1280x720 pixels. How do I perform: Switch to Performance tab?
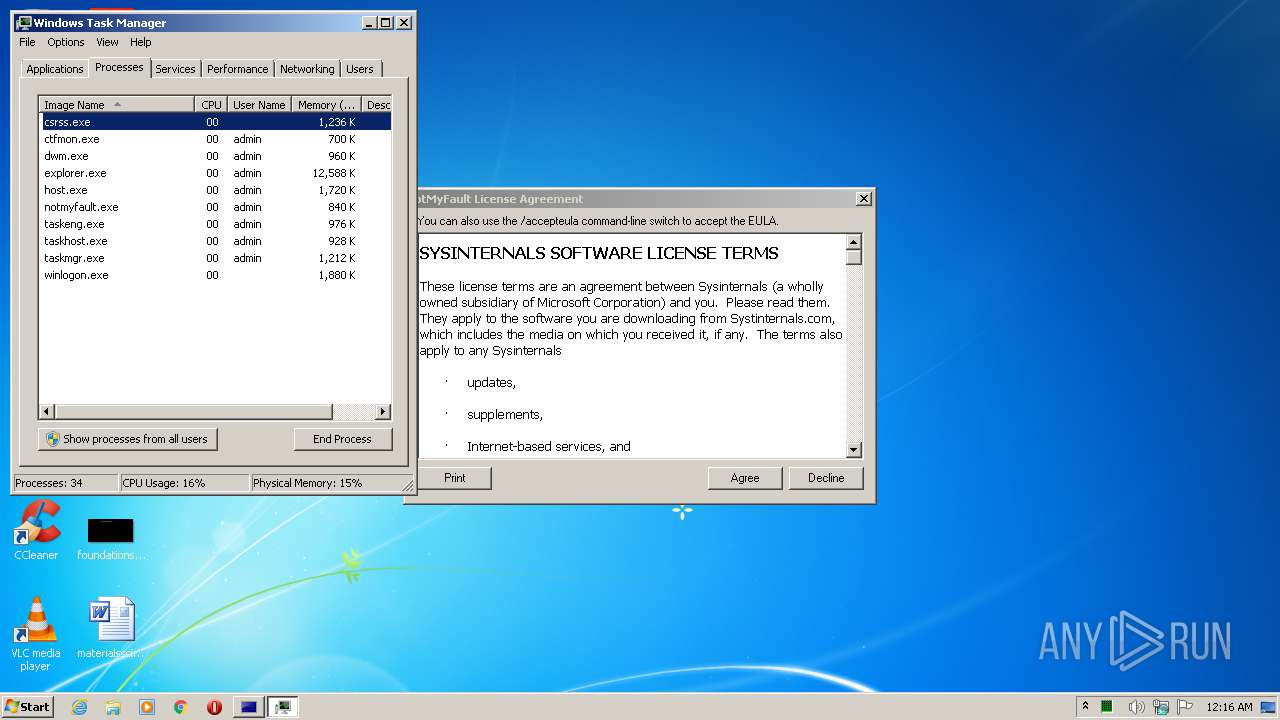click(x=237, y=69)
